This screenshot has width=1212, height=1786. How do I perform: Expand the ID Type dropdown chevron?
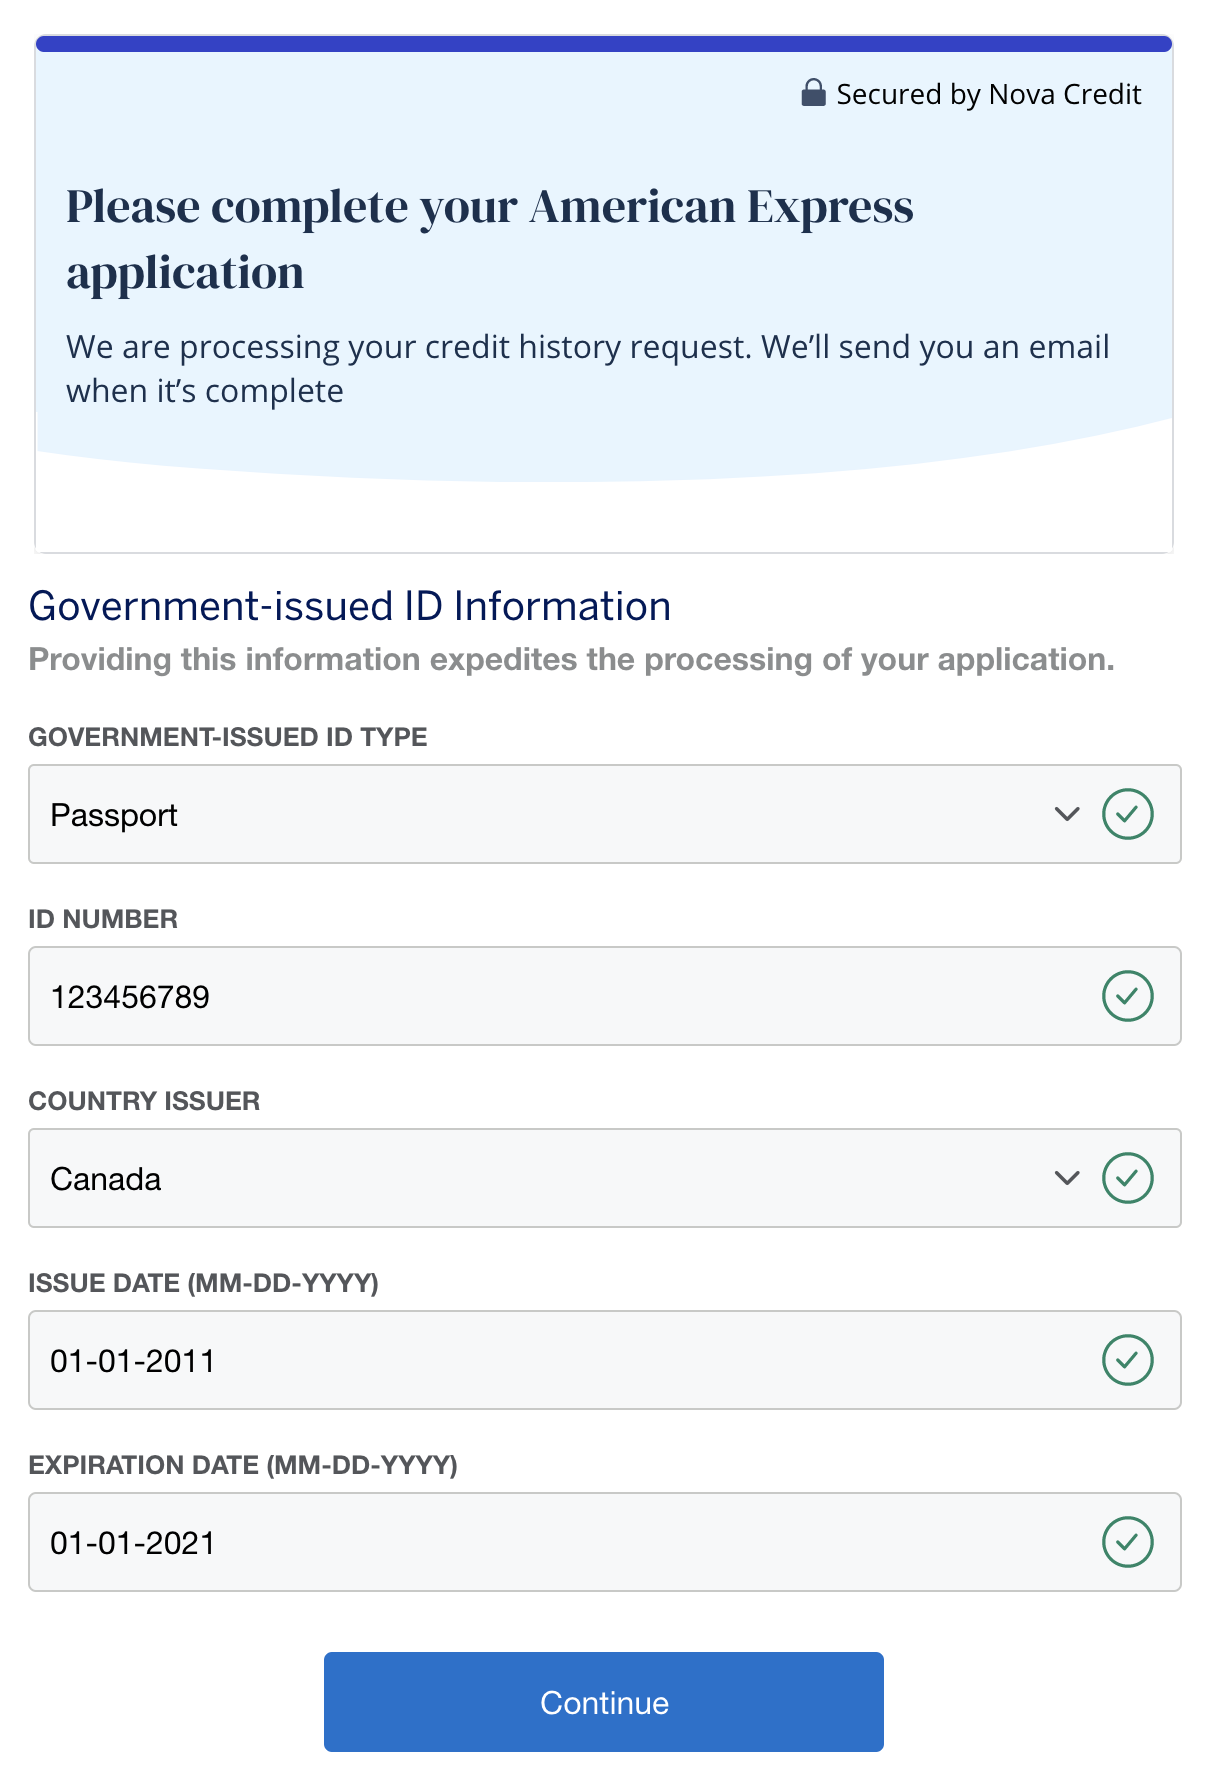pos(1067,814)
